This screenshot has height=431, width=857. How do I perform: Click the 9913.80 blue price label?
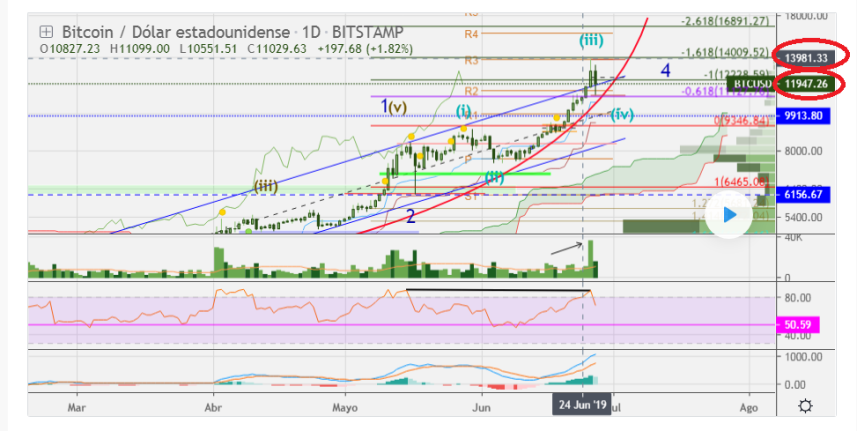[x=803, y=116]
